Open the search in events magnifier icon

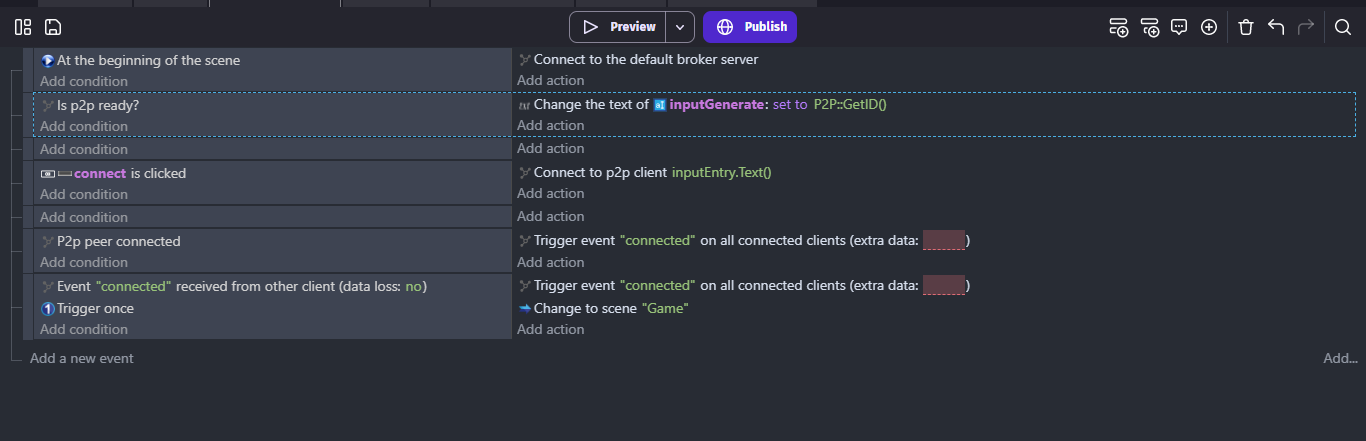pyautogui.click(x=1343, y=27)
